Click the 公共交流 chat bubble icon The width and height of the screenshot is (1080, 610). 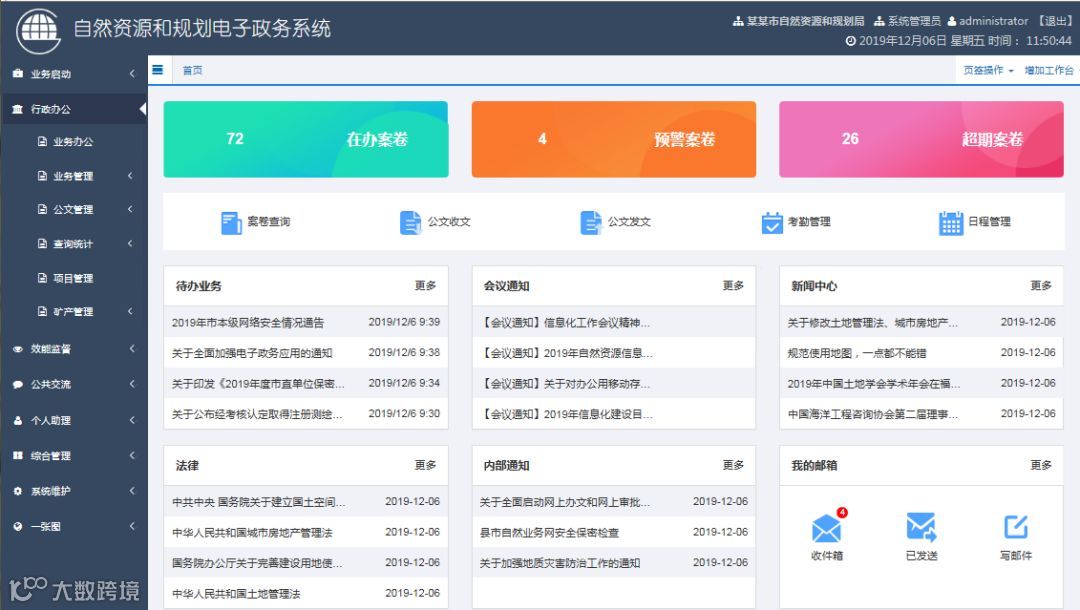[18, 384]
